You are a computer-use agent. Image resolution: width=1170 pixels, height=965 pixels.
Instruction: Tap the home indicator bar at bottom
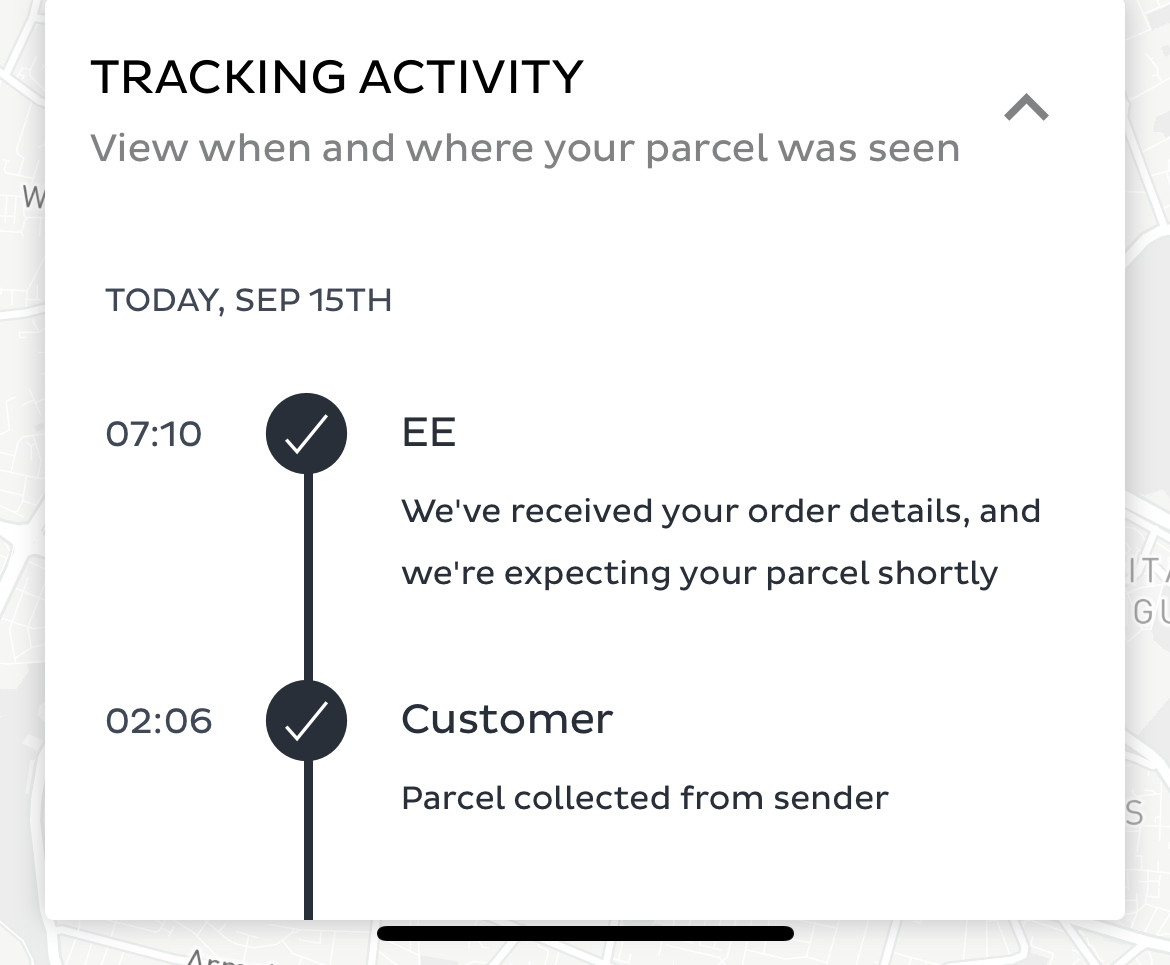coord(585,933)
